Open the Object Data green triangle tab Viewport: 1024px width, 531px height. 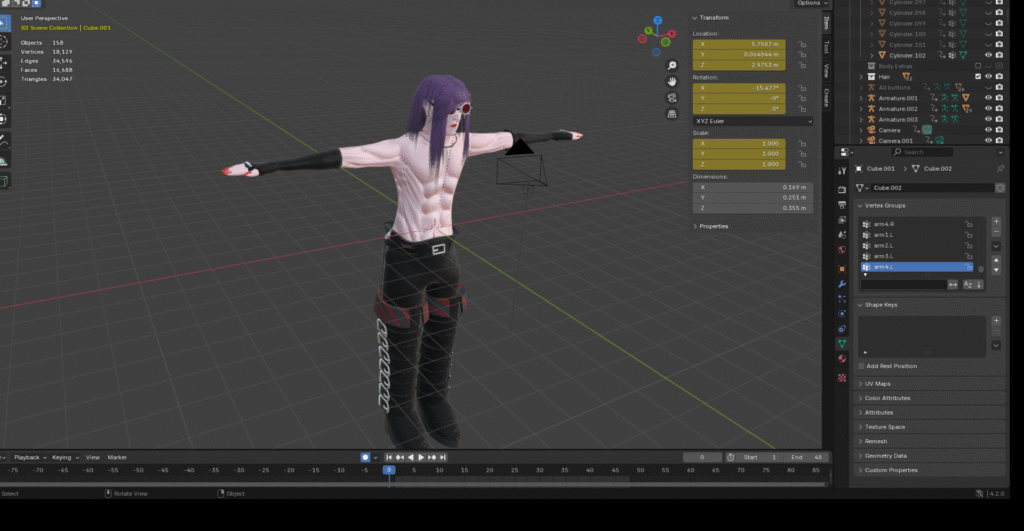pos(842,343)
